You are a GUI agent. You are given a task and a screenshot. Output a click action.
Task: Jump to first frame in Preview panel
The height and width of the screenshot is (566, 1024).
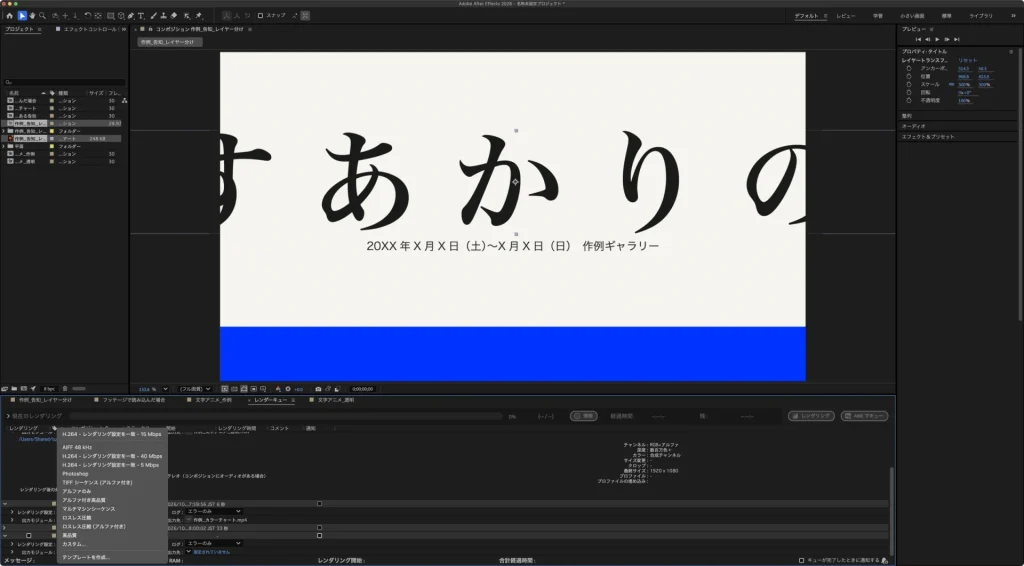pyautogui.click(x=918, y=40)
